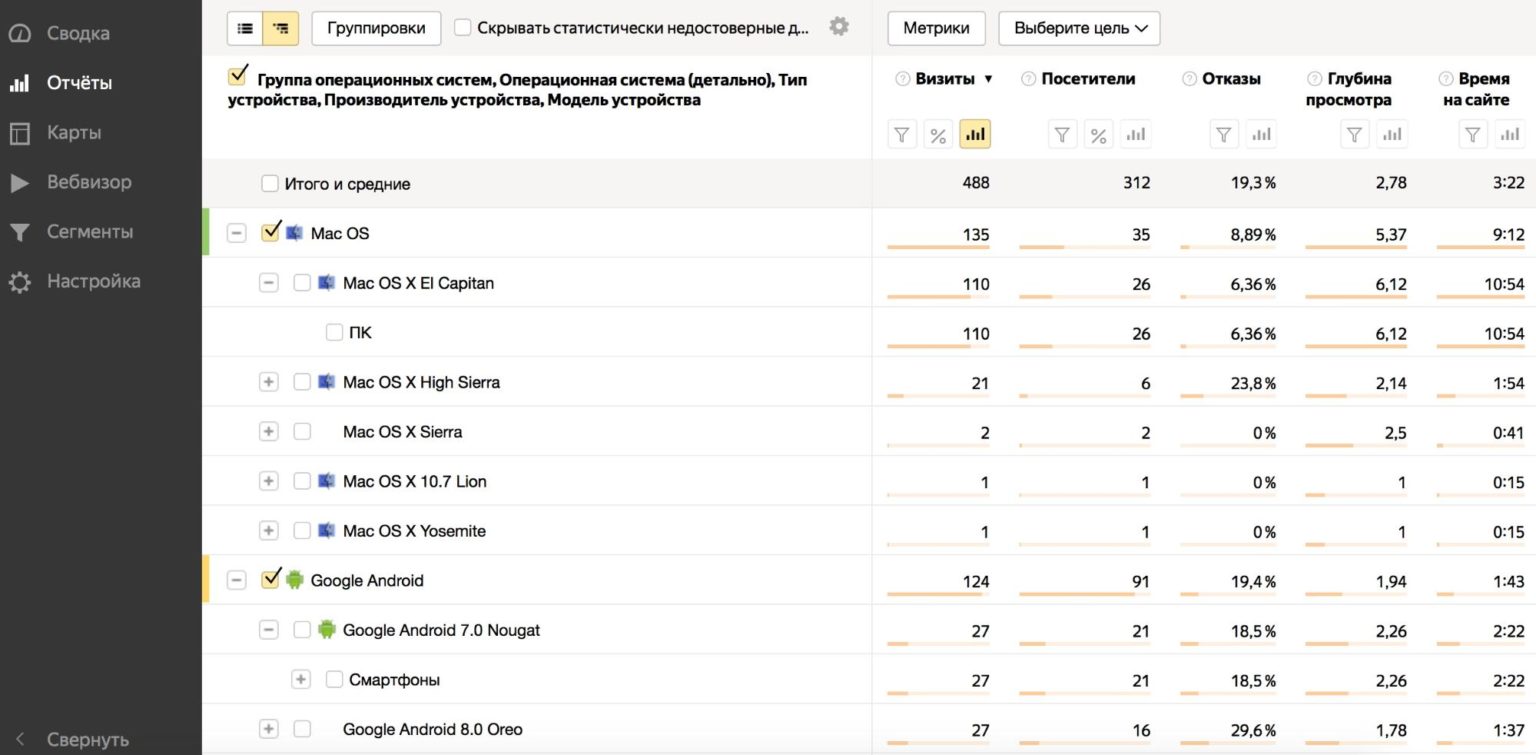This screenshot has height=755, width=1536.
Task: Click the filter icon under Визиты
Action: 902,134
